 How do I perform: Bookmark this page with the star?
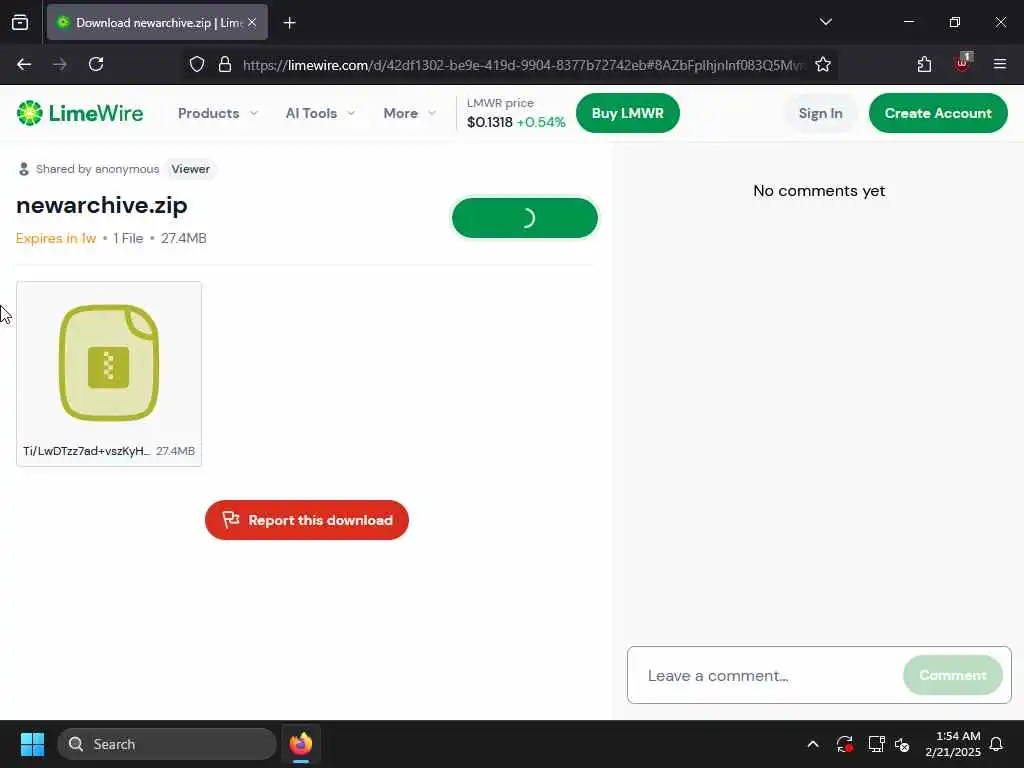coord(823,64)
